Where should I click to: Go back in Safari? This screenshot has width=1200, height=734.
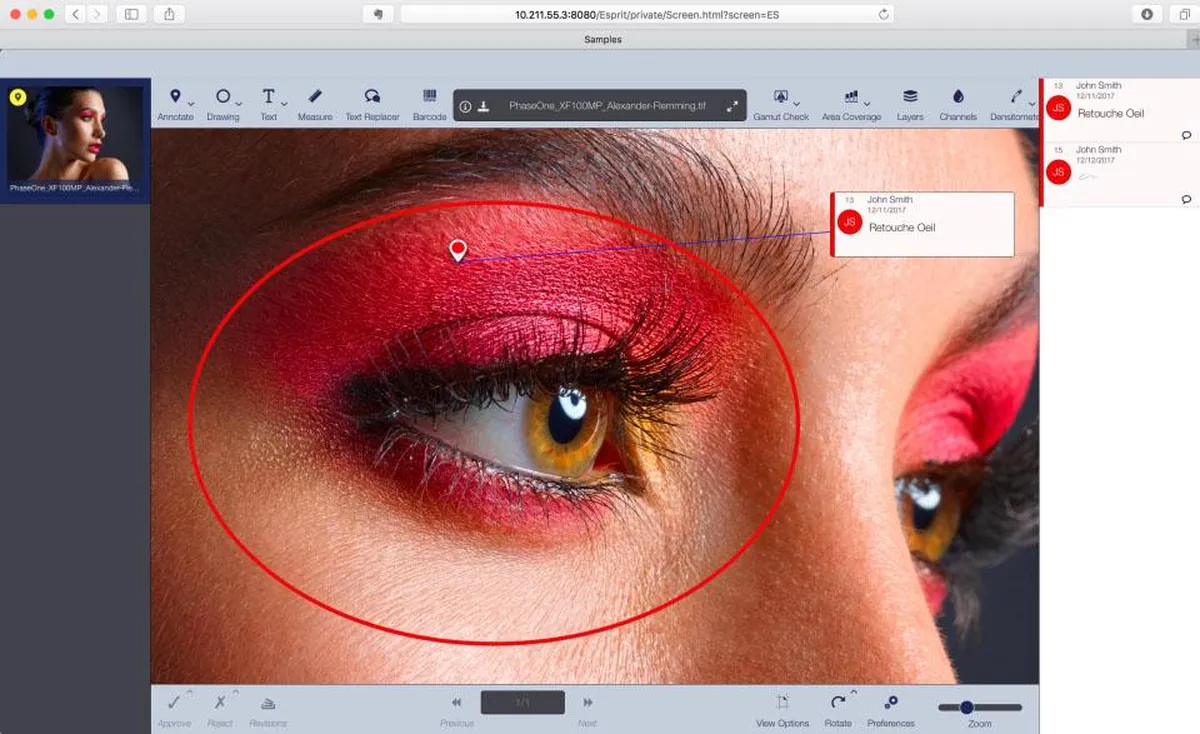(x=76, y=14)
